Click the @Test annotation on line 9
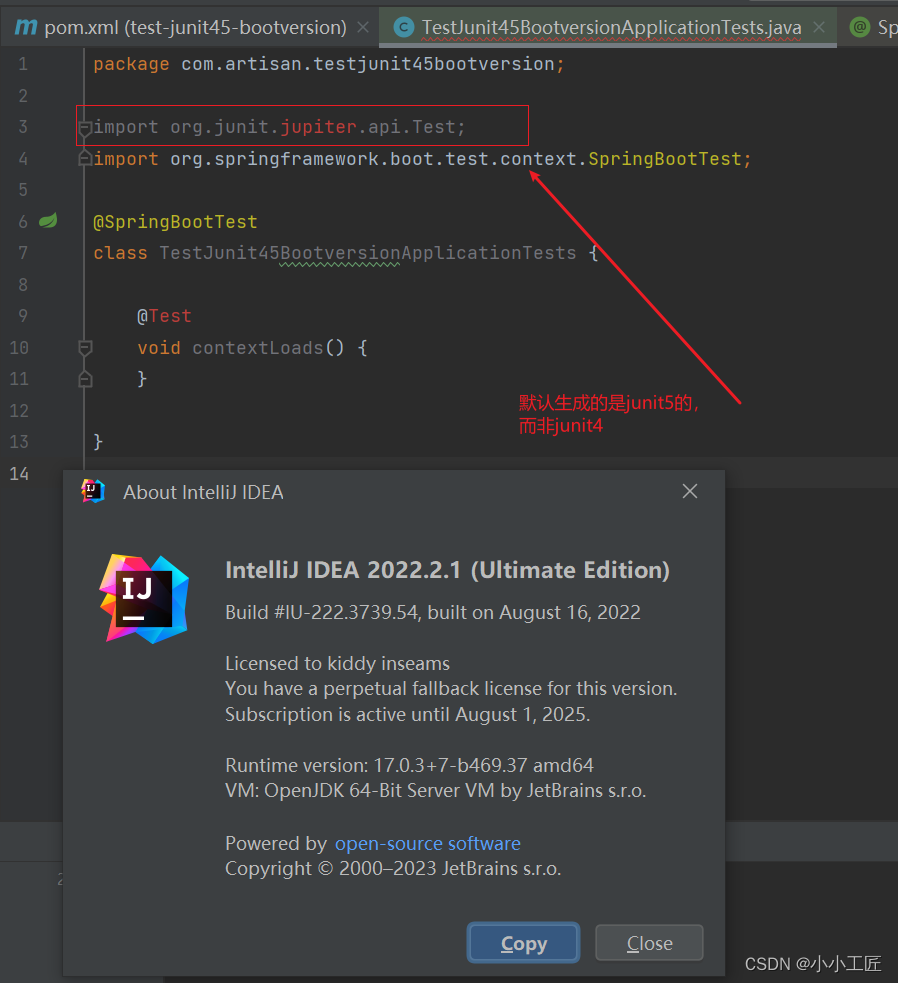This screenshot has width=898, height=983. (x=164, y=316)
